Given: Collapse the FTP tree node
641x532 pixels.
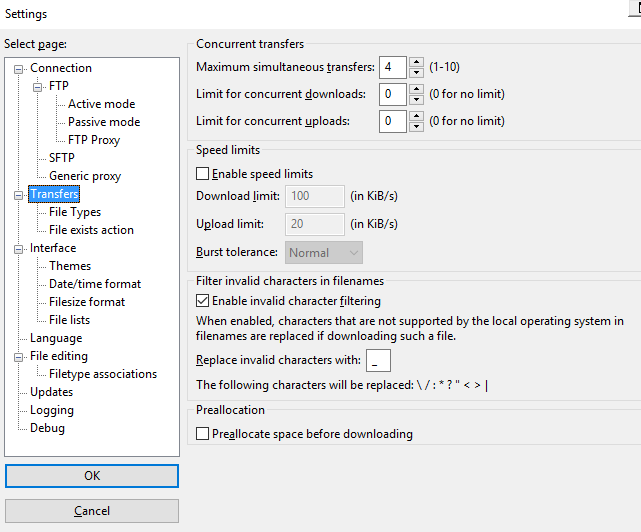Looking at the screenshot, I should click(38, 87).
